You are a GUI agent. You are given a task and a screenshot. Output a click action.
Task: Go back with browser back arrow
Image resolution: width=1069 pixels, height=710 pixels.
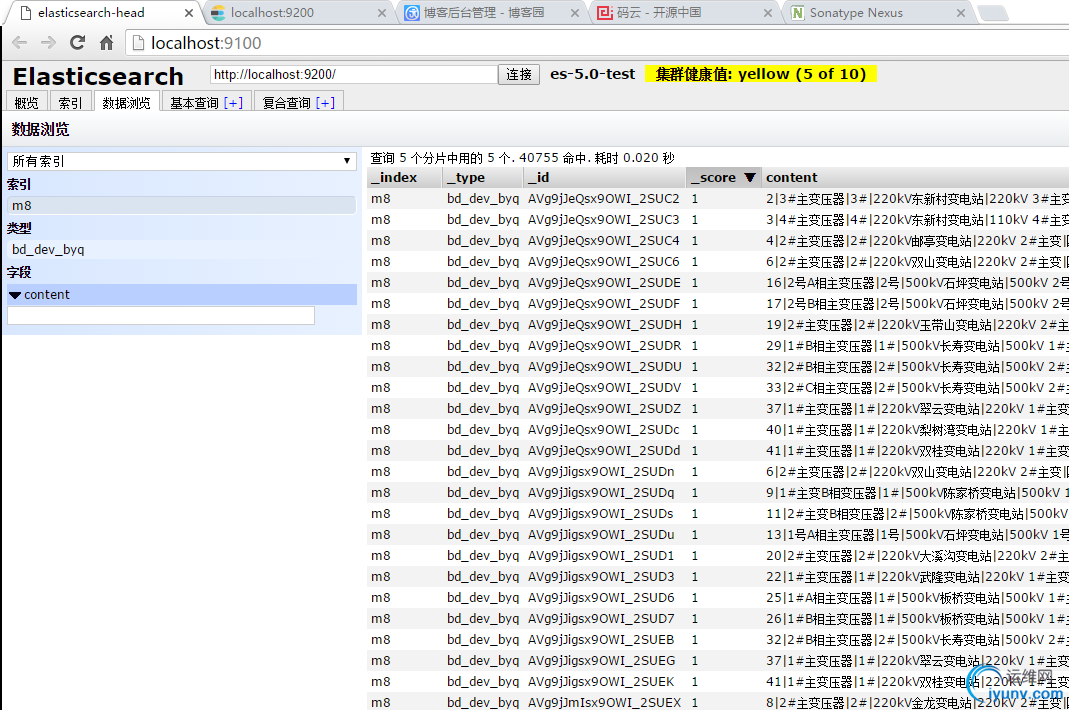pyautogui.click(x=20, y=43)
